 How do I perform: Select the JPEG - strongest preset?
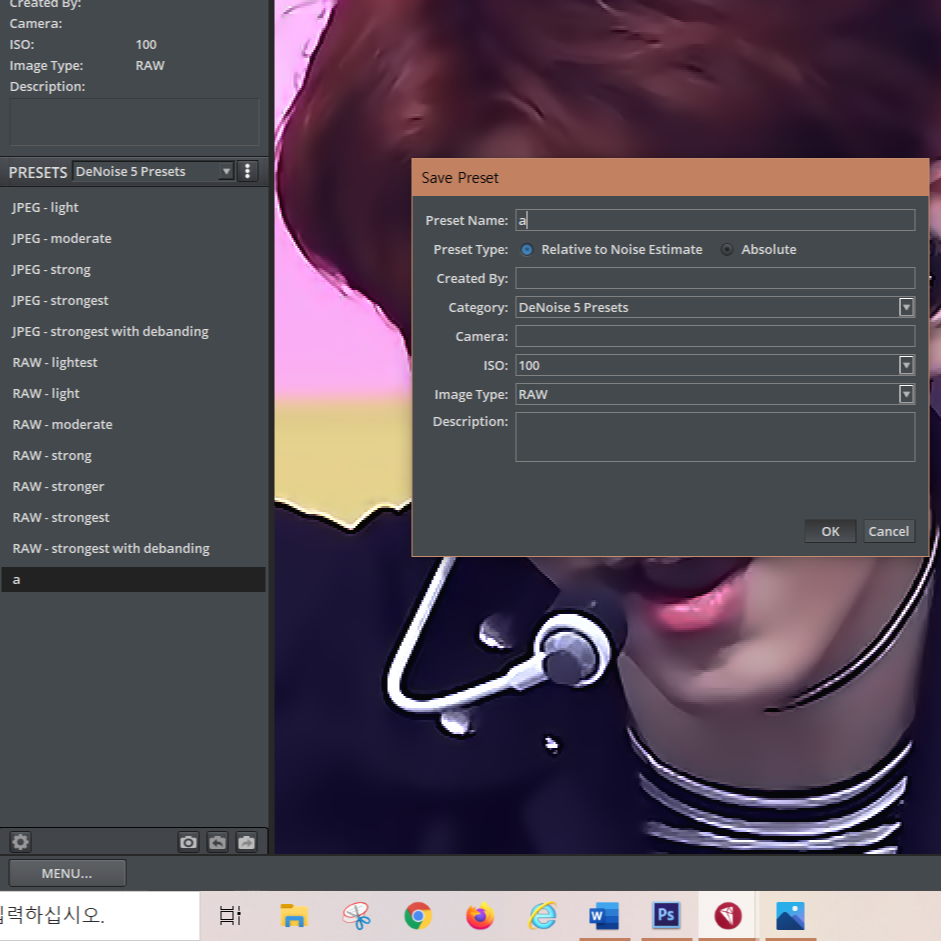tap(133, 300)
